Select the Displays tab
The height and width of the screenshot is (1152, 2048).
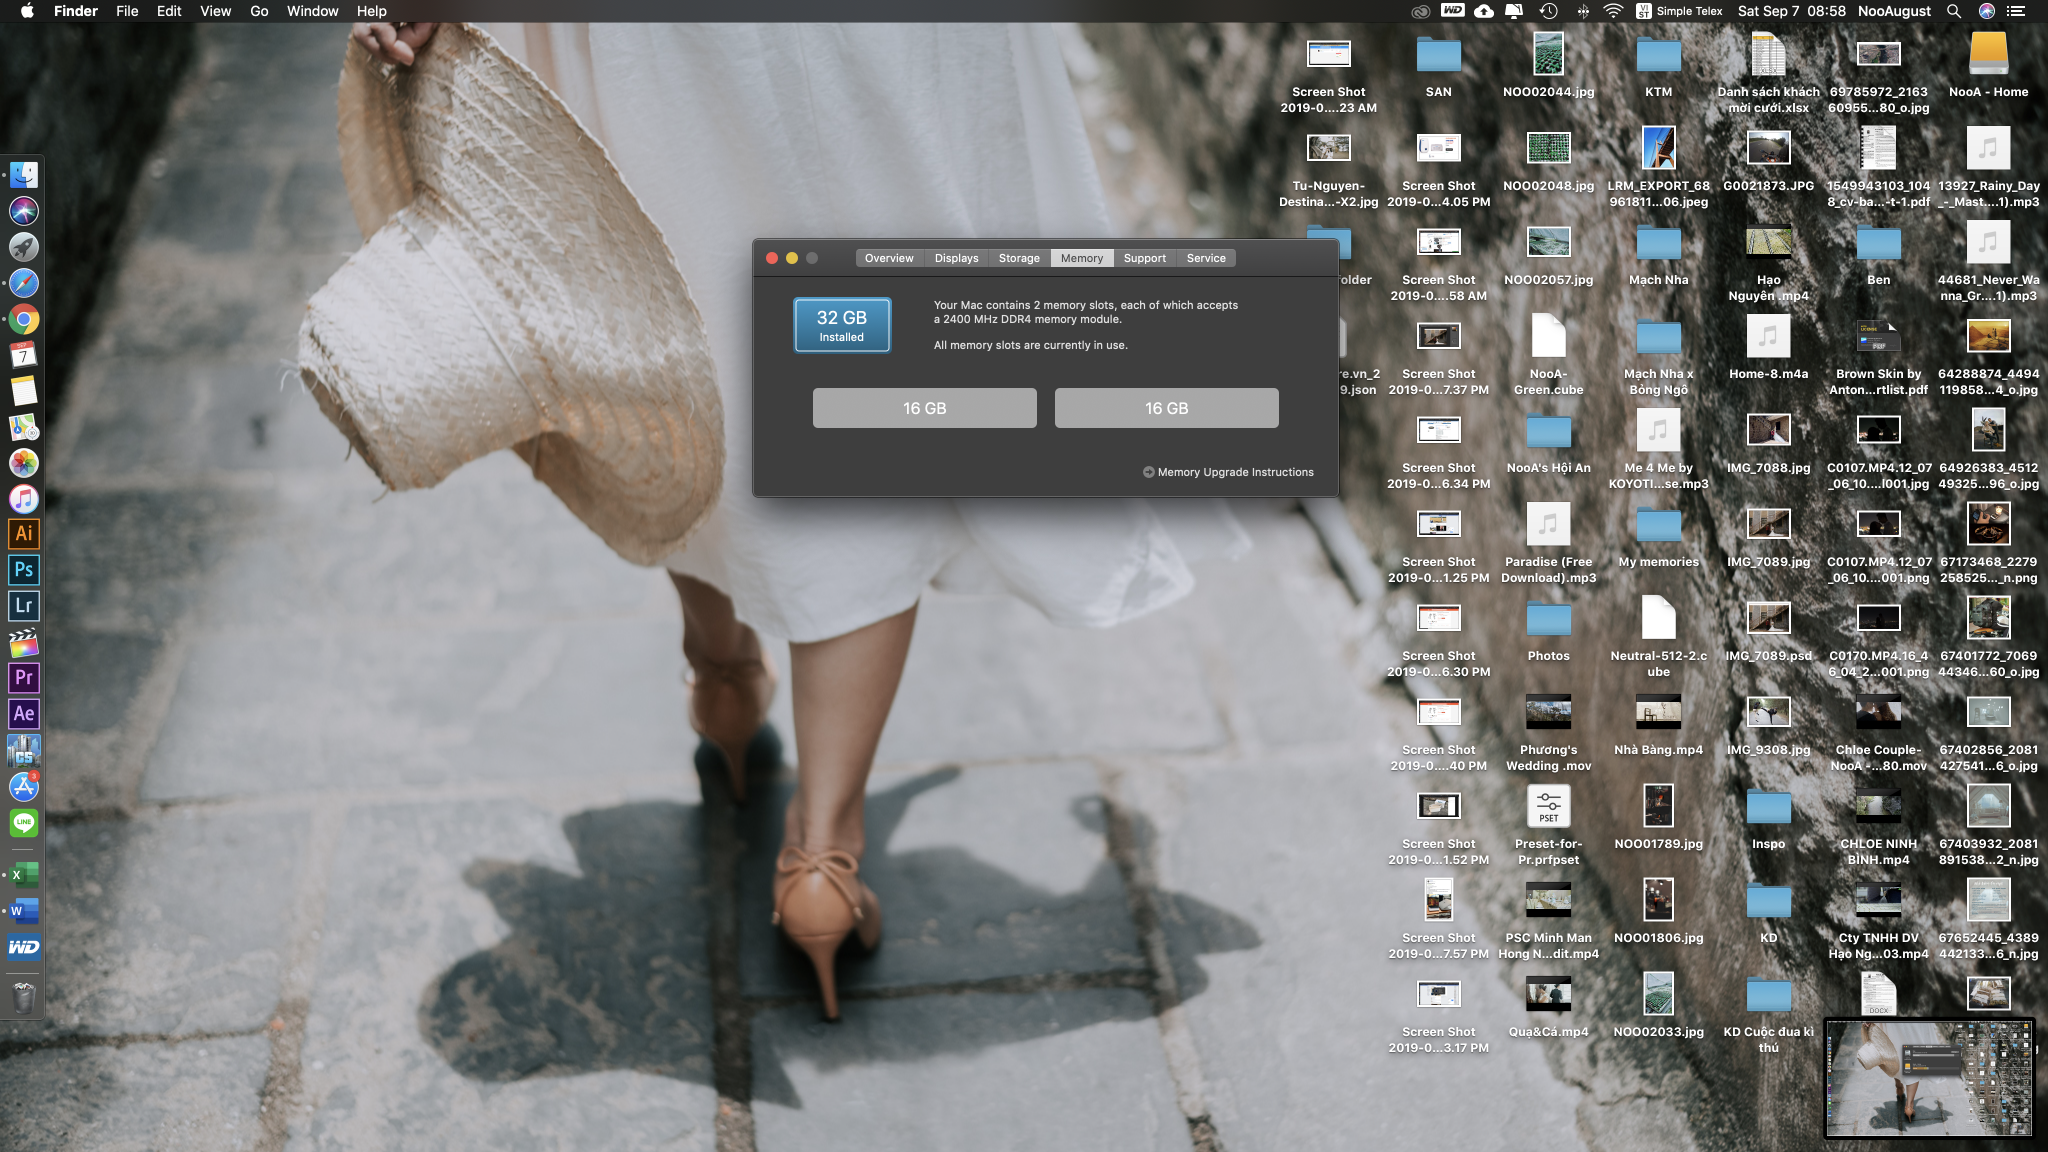coord(956,258)
